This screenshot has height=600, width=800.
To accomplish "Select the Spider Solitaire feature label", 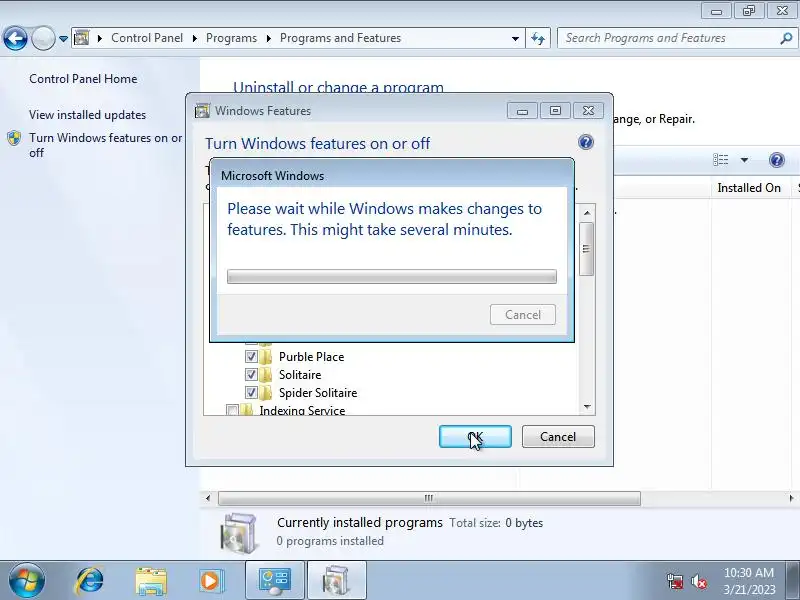I will 318,393.
